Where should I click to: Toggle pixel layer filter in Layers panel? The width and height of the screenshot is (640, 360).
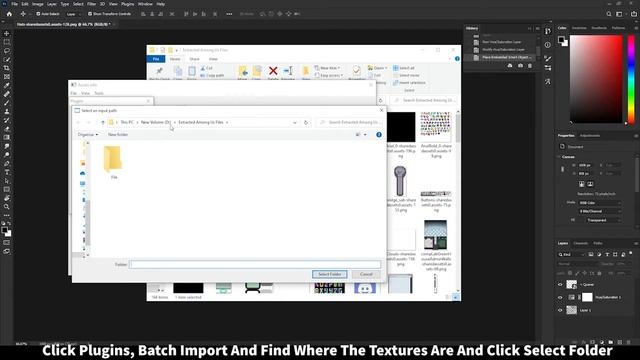click(x=591, y=254)
